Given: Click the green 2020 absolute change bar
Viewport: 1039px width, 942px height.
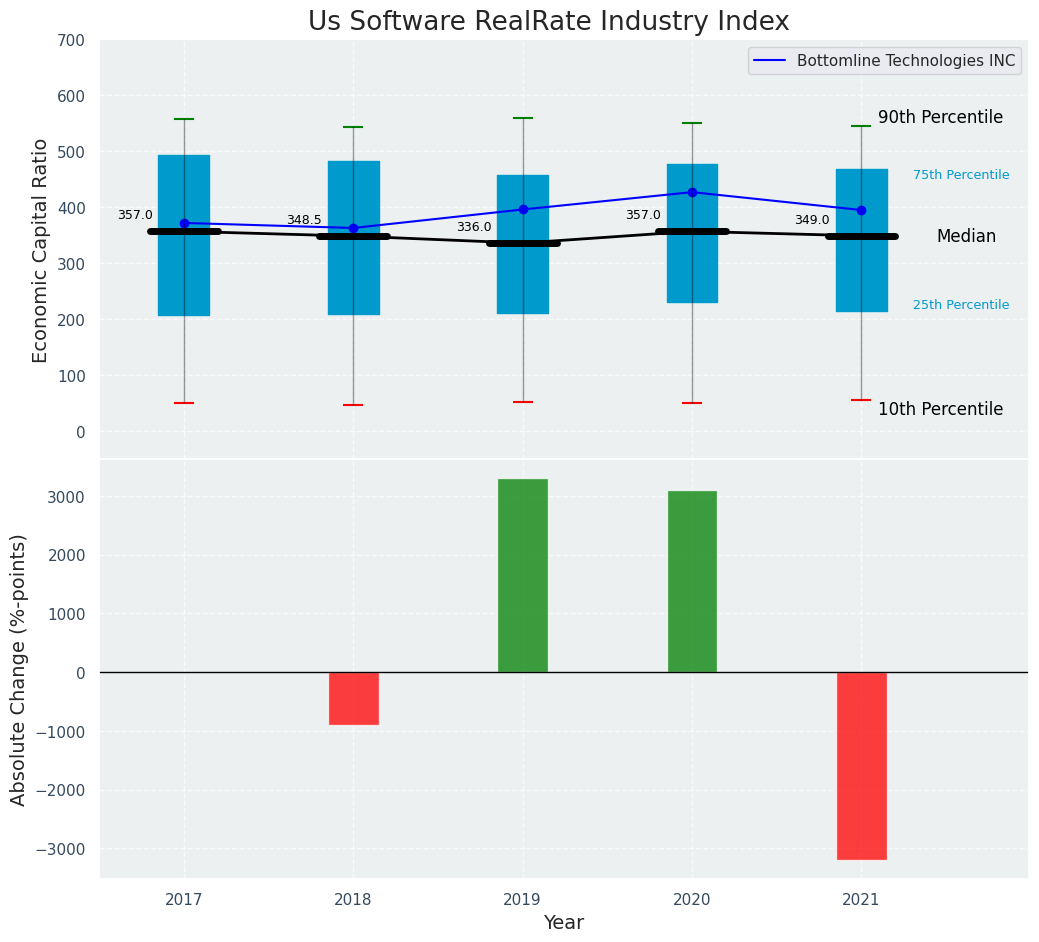Looking at the screenshot, I should click(x=692, y=581).
